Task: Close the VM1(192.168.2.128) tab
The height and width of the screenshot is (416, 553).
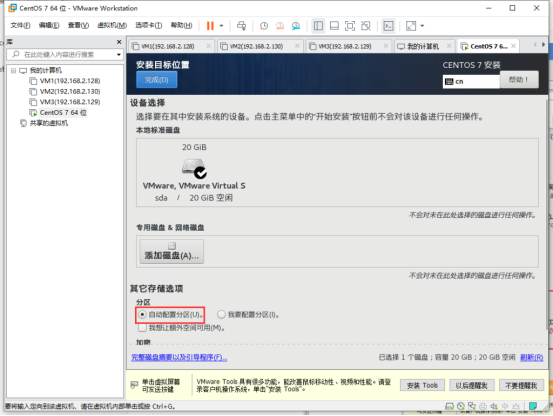Action: click(x=209, y=46)
